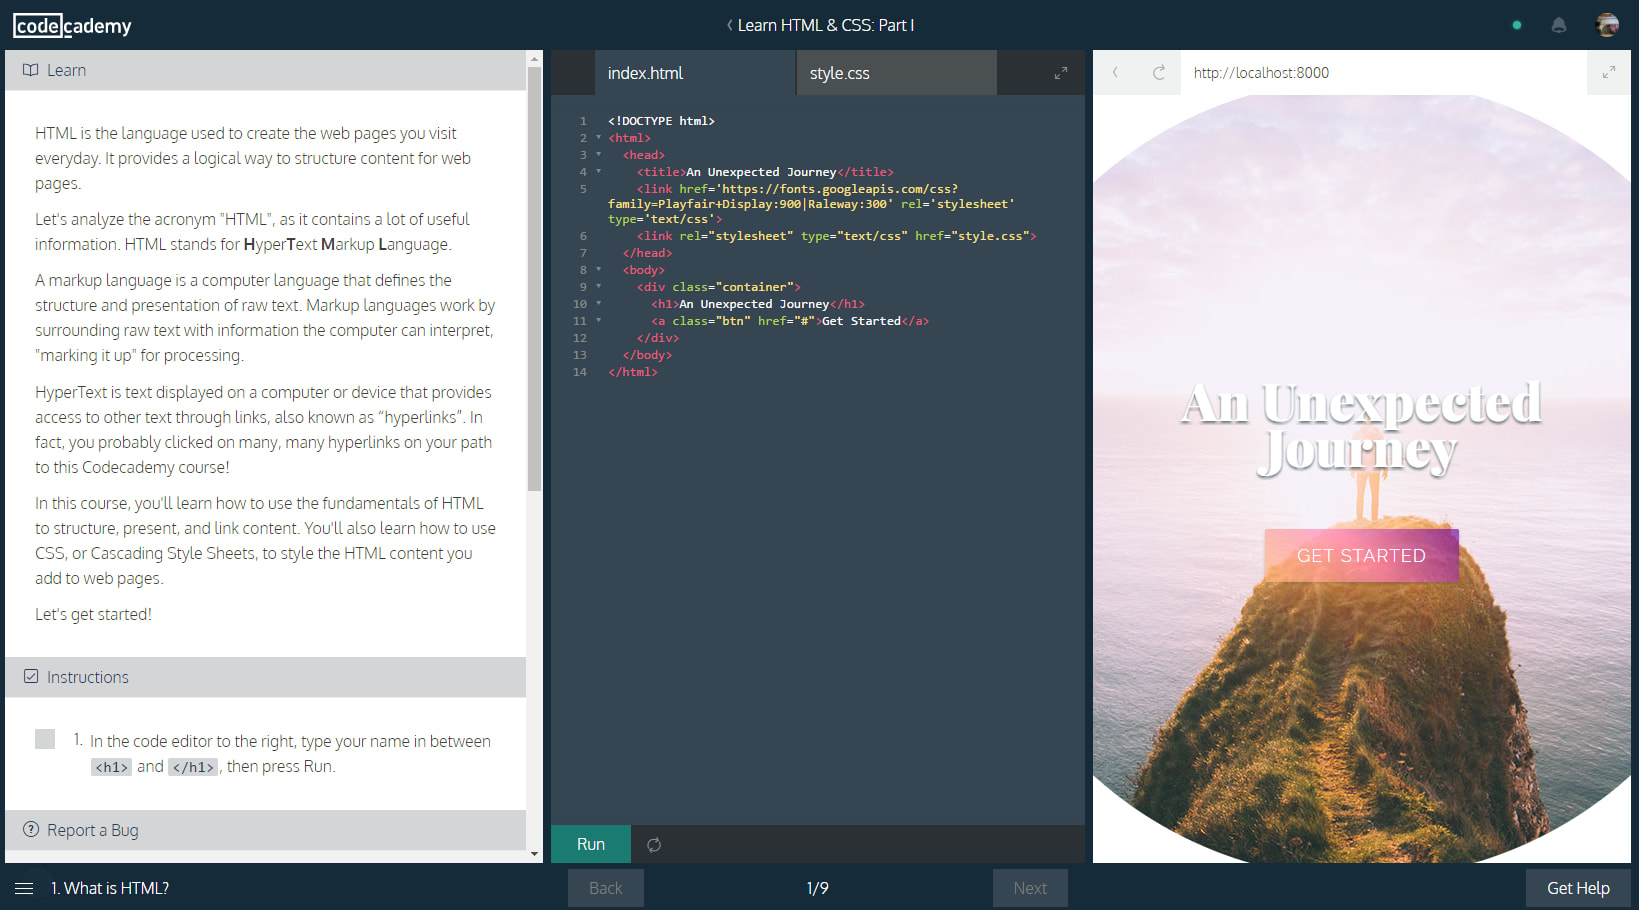Go back in the preview browser
The height and width of the screenshot is (910, 1639).
(1115, 72)
